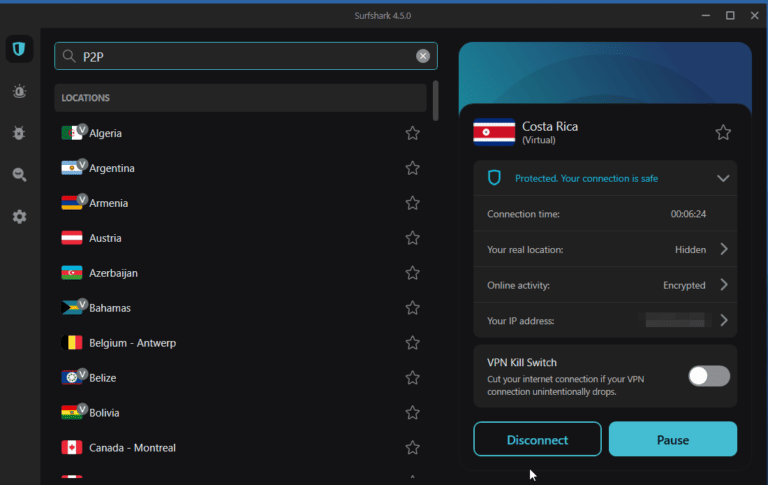Click the Disconnect button
Screen dimensions: 768x485
537,440
